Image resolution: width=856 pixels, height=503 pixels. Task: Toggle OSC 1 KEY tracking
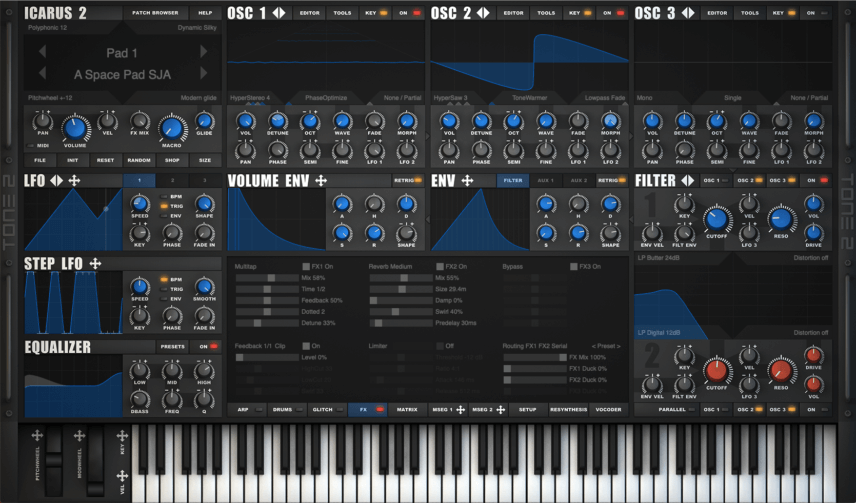(378, 13)
